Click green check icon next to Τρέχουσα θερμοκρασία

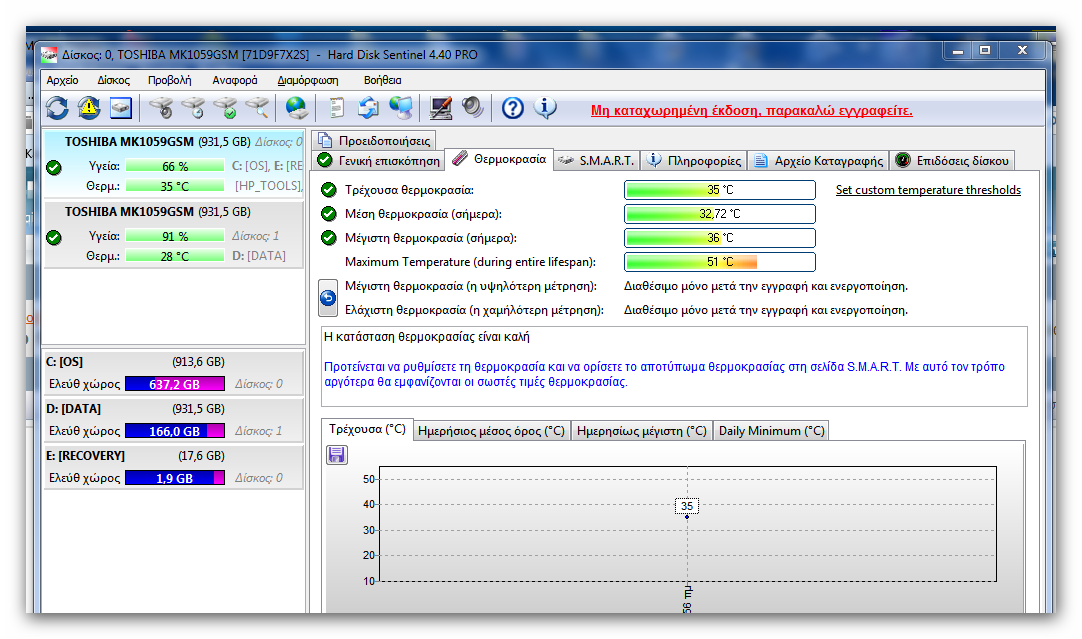pyautogui.click(x=329, y=190)
